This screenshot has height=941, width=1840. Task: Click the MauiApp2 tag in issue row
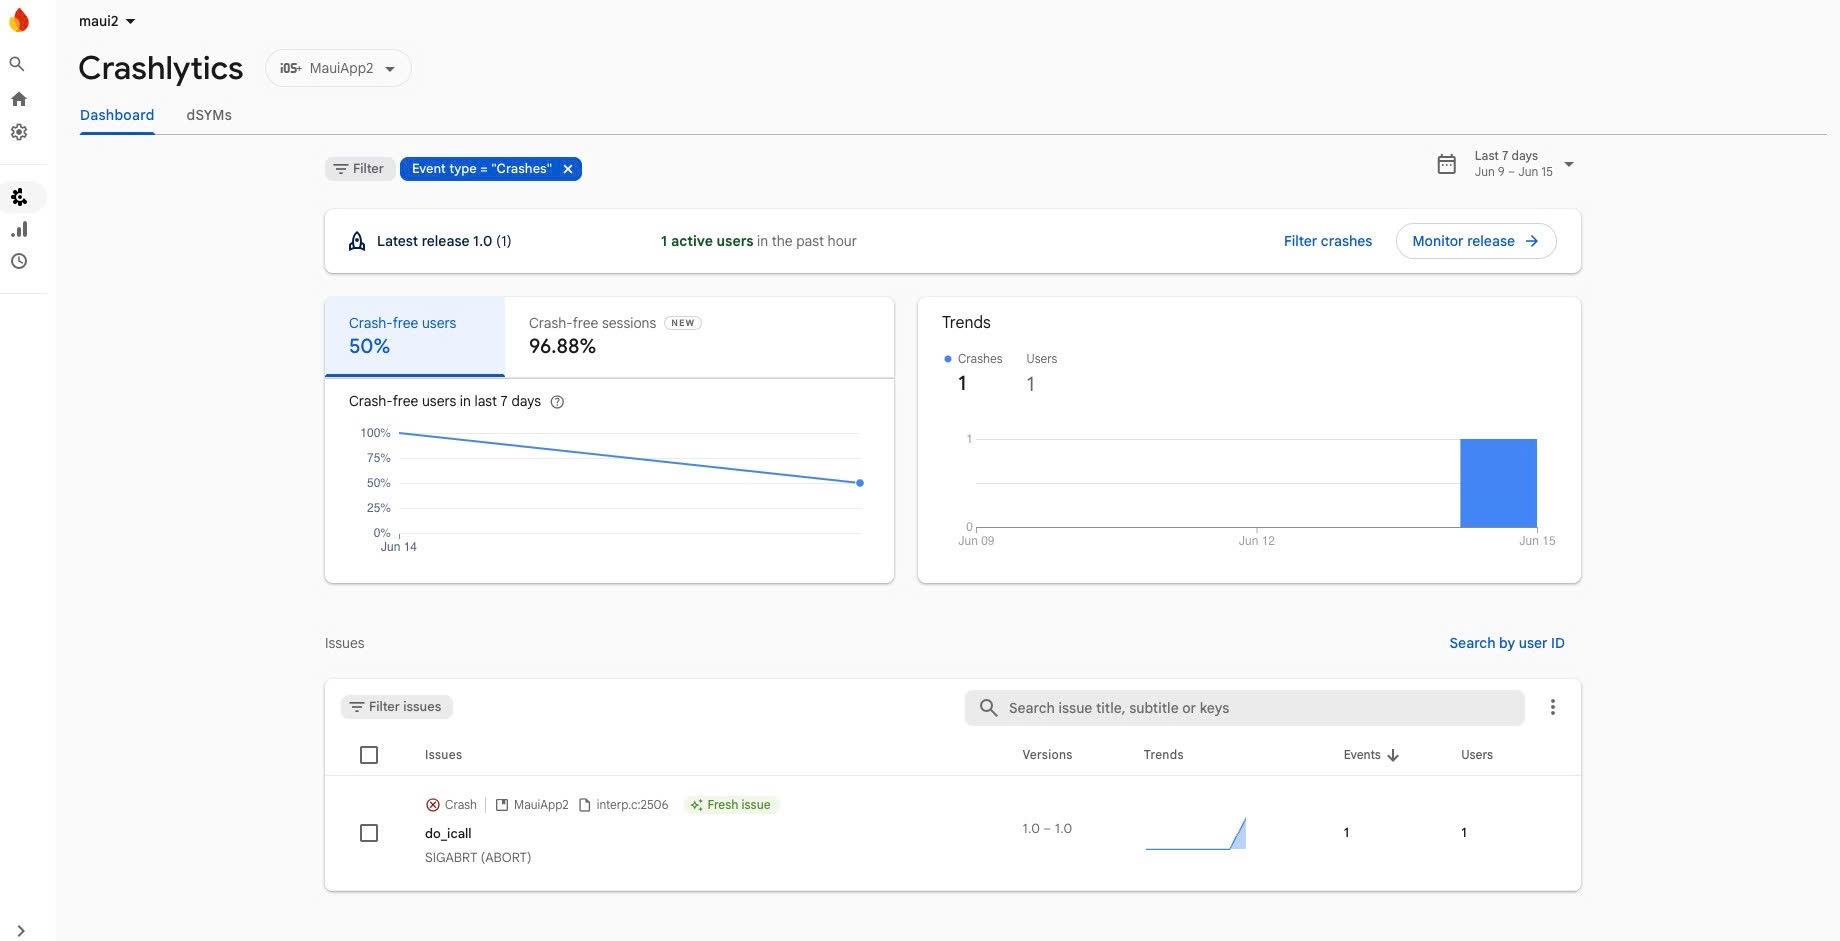click(532, 805)
